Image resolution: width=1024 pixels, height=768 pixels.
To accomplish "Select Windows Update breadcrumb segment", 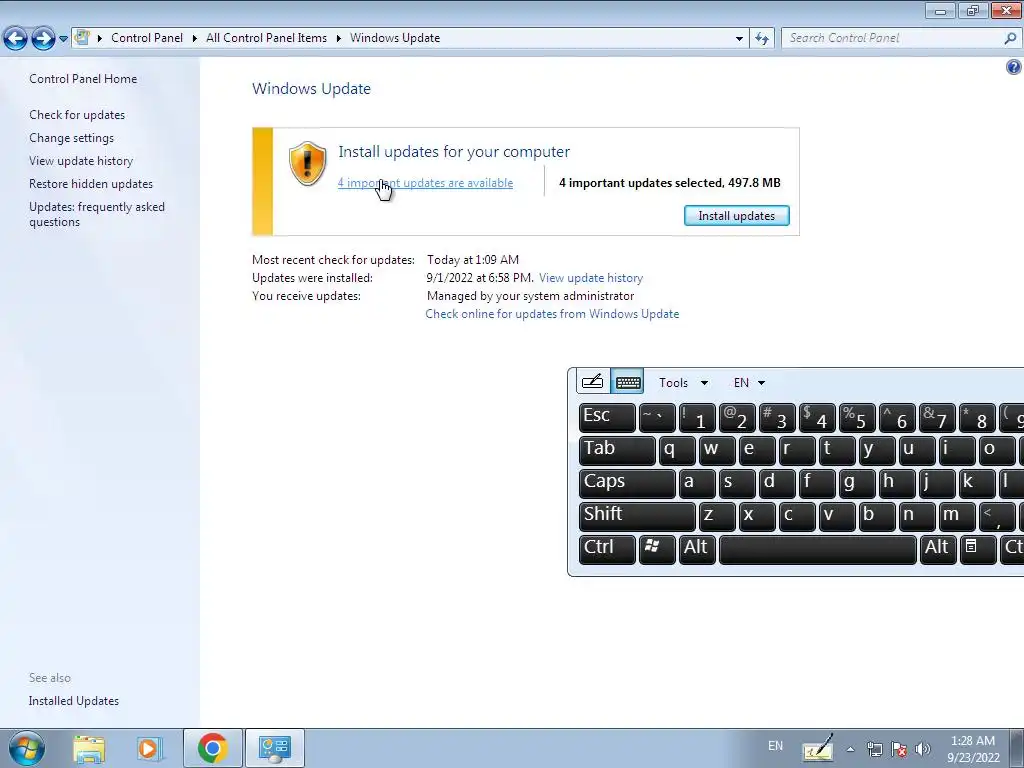I will point(395,38).
